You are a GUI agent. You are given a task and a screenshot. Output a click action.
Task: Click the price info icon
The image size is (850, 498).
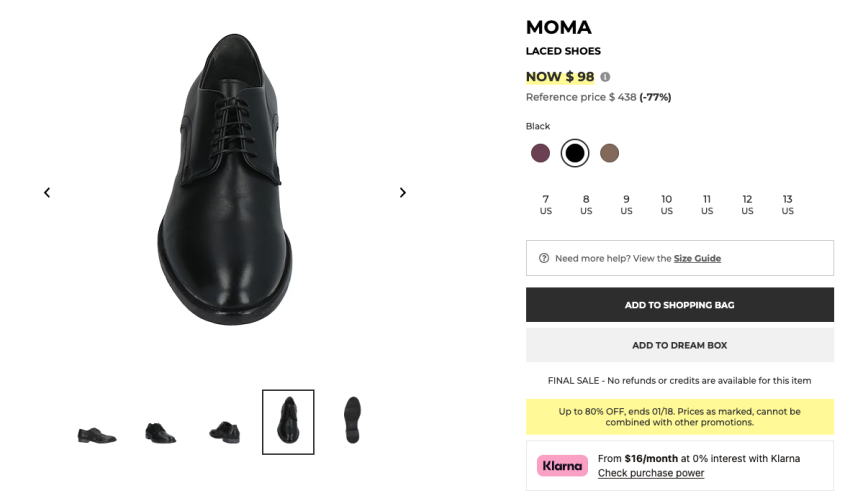pos(605,77)
